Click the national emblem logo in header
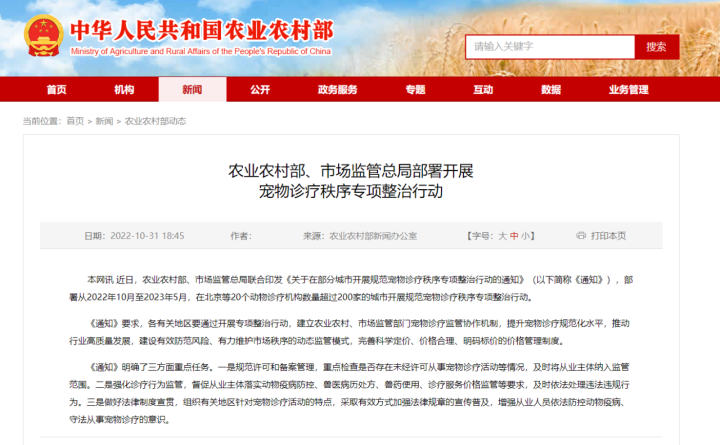720x445 pixels. click(44, 35)
